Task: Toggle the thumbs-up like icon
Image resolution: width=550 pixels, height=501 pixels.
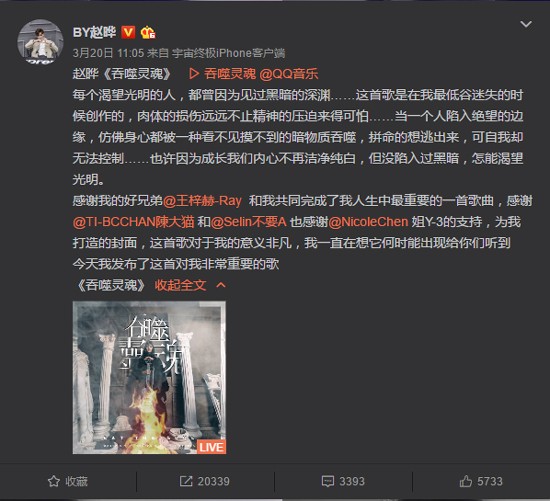Action: (x=466, y=481)
